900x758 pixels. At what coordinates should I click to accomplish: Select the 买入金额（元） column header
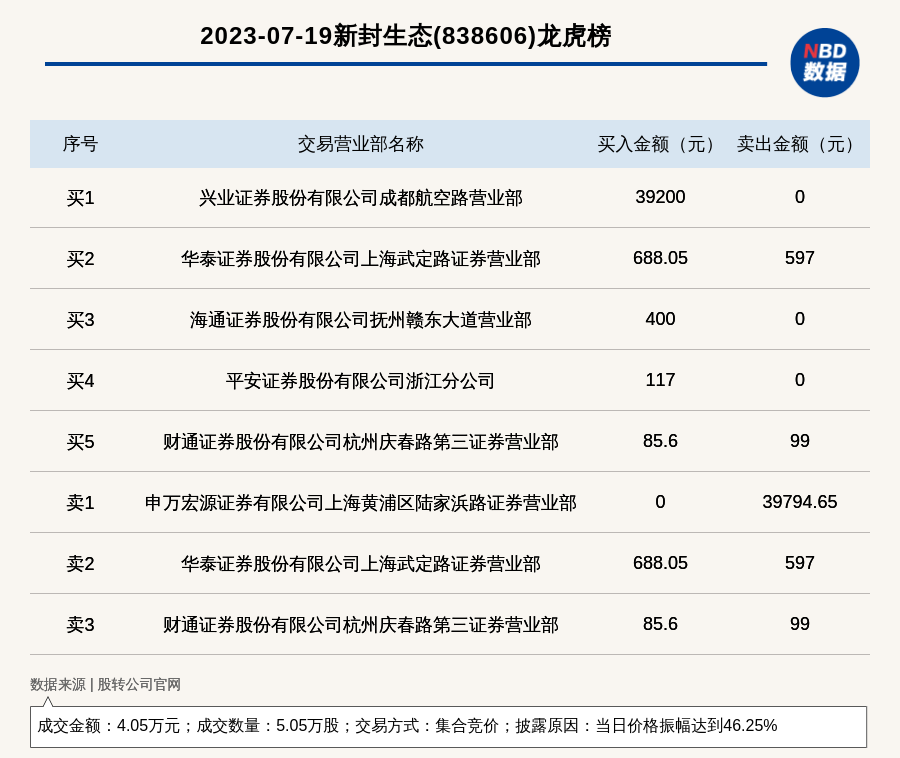(660, 144)
